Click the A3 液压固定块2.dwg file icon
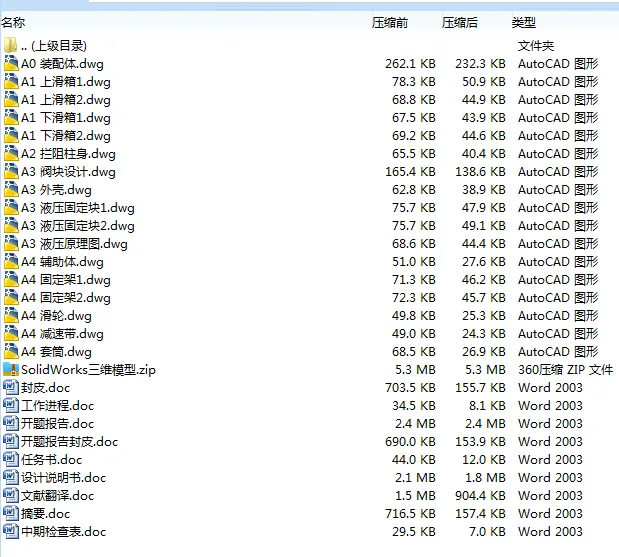Viewport: 619px width, 557px height. point(11,225)
